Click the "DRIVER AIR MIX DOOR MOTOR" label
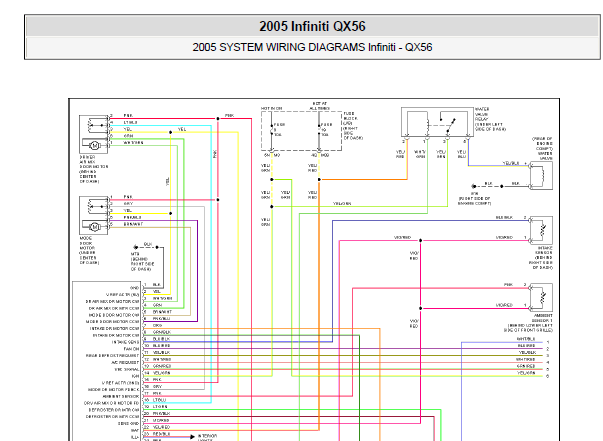This screenshot has width=603, height=441. (x=93, y=162)
